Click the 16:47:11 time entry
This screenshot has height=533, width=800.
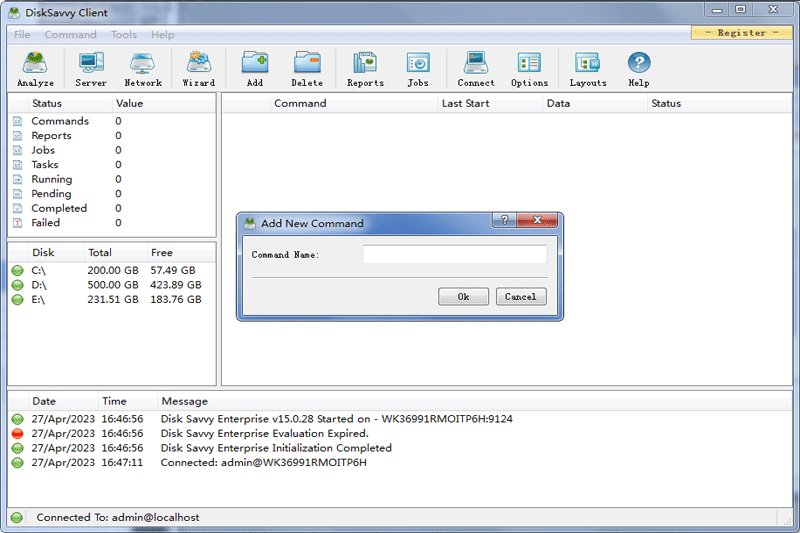[122, 463]
